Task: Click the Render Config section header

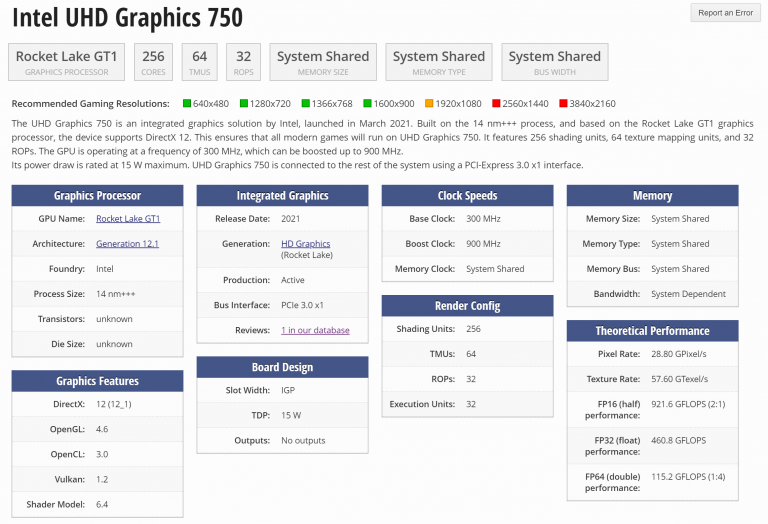Action: click(468, 306)
